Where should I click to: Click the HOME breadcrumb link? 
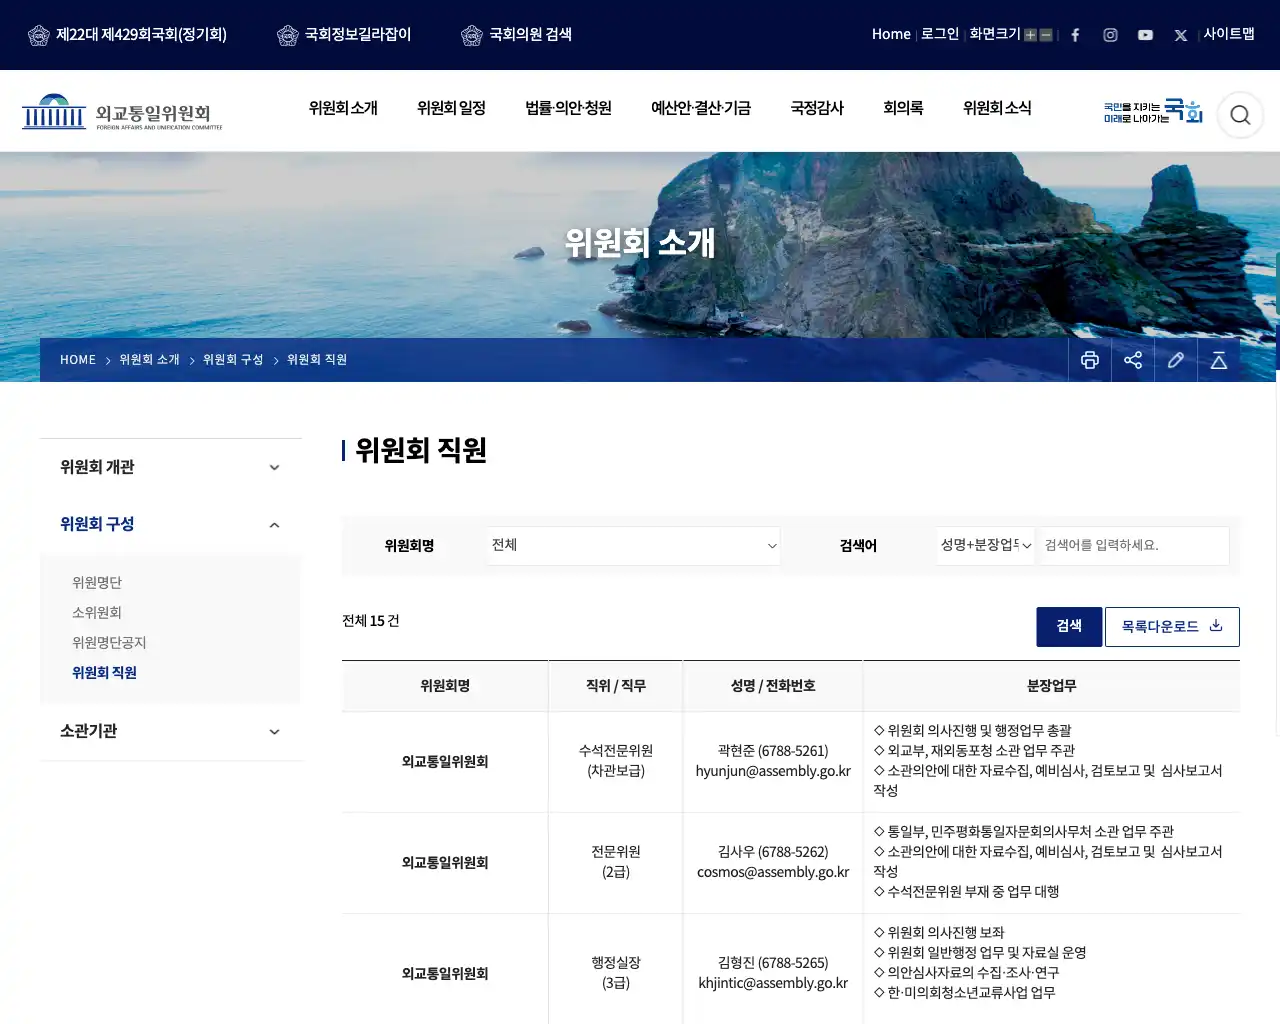(x=78, y=360)
